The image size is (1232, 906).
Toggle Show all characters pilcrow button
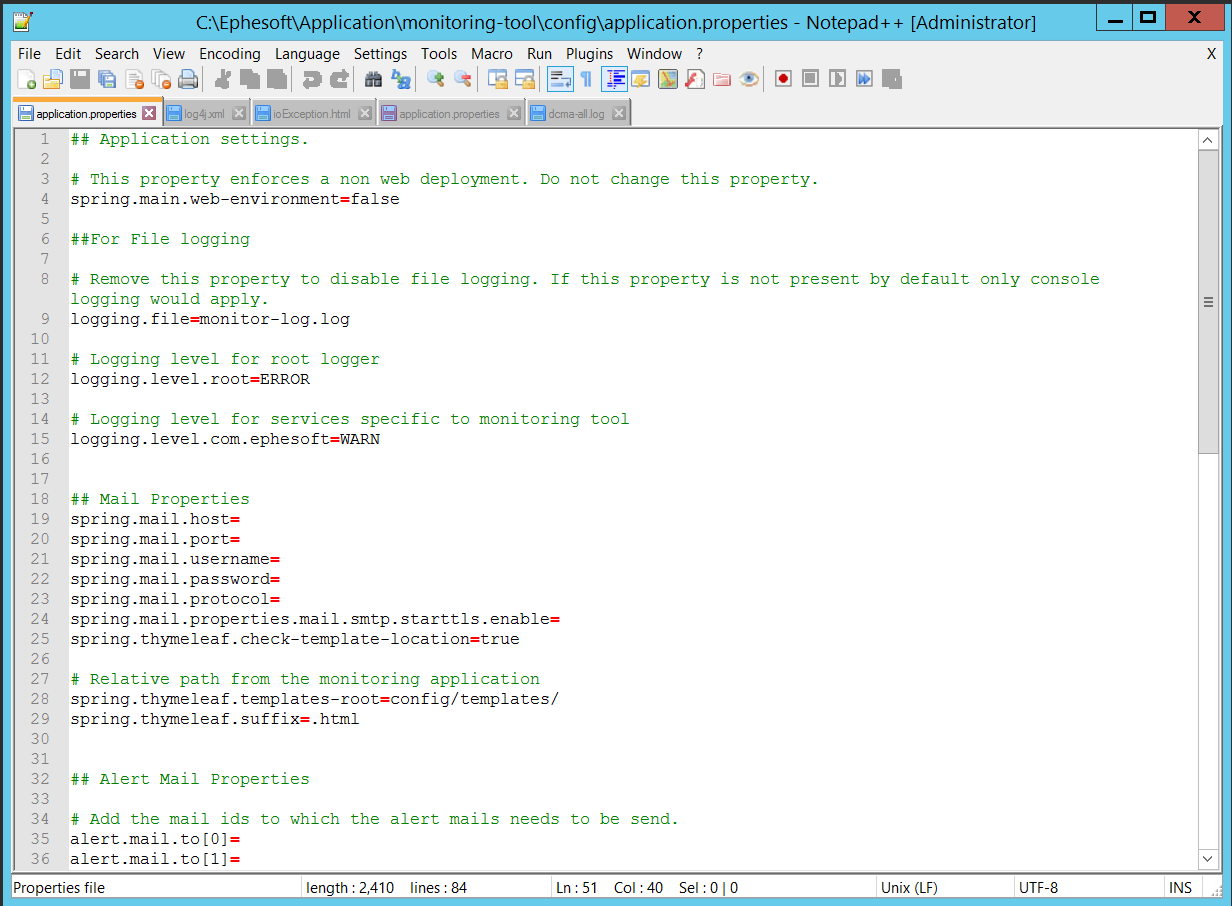(587, 79)
